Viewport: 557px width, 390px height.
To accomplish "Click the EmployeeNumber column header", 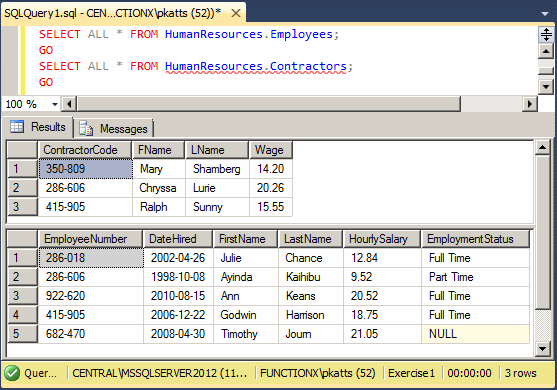I will coord(90,239).
